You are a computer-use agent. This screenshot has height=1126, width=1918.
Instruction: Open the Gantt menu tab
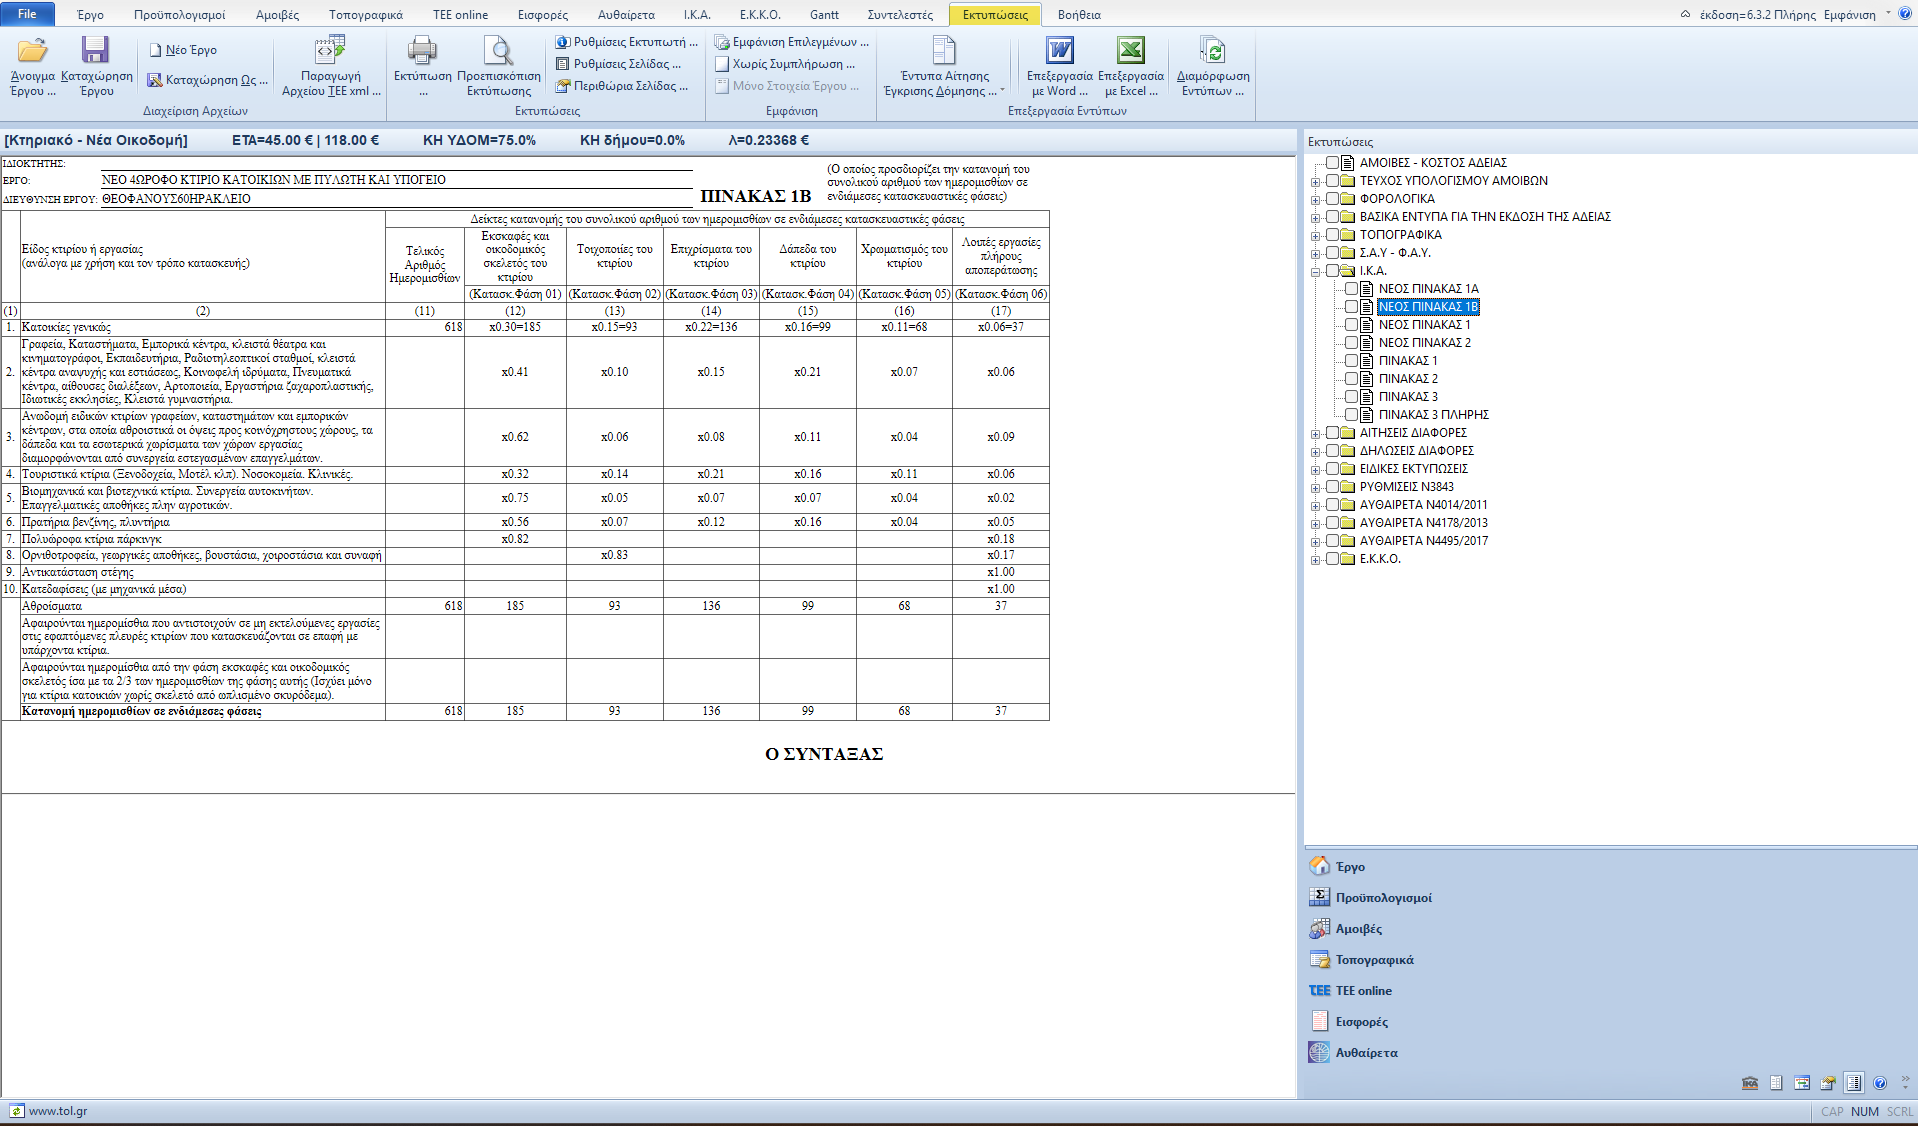824,15
